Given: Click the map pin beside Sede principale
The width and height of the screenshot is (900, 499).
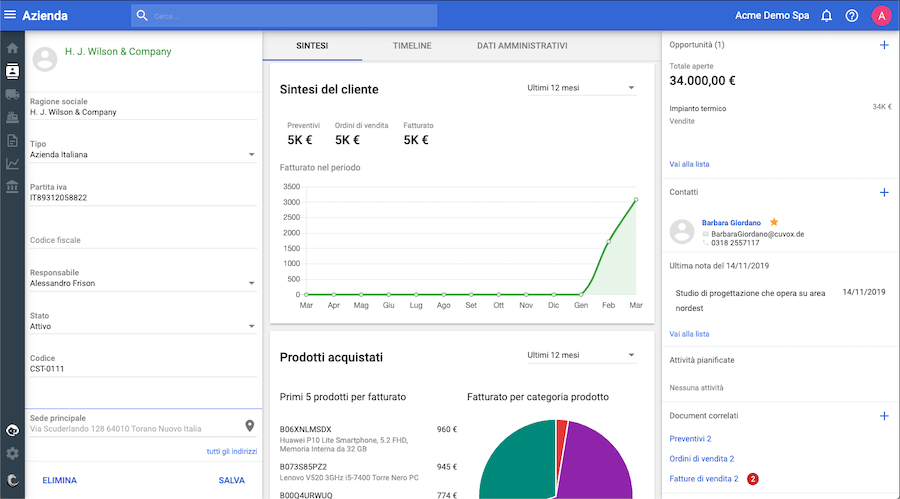Looking at the screenshot, I should [250, 427].
